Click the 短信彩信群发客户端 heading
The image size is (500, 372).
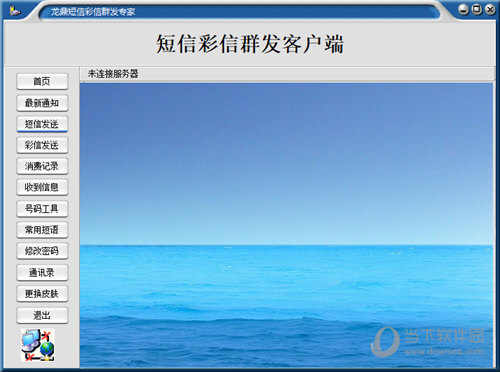pos(250,44)
